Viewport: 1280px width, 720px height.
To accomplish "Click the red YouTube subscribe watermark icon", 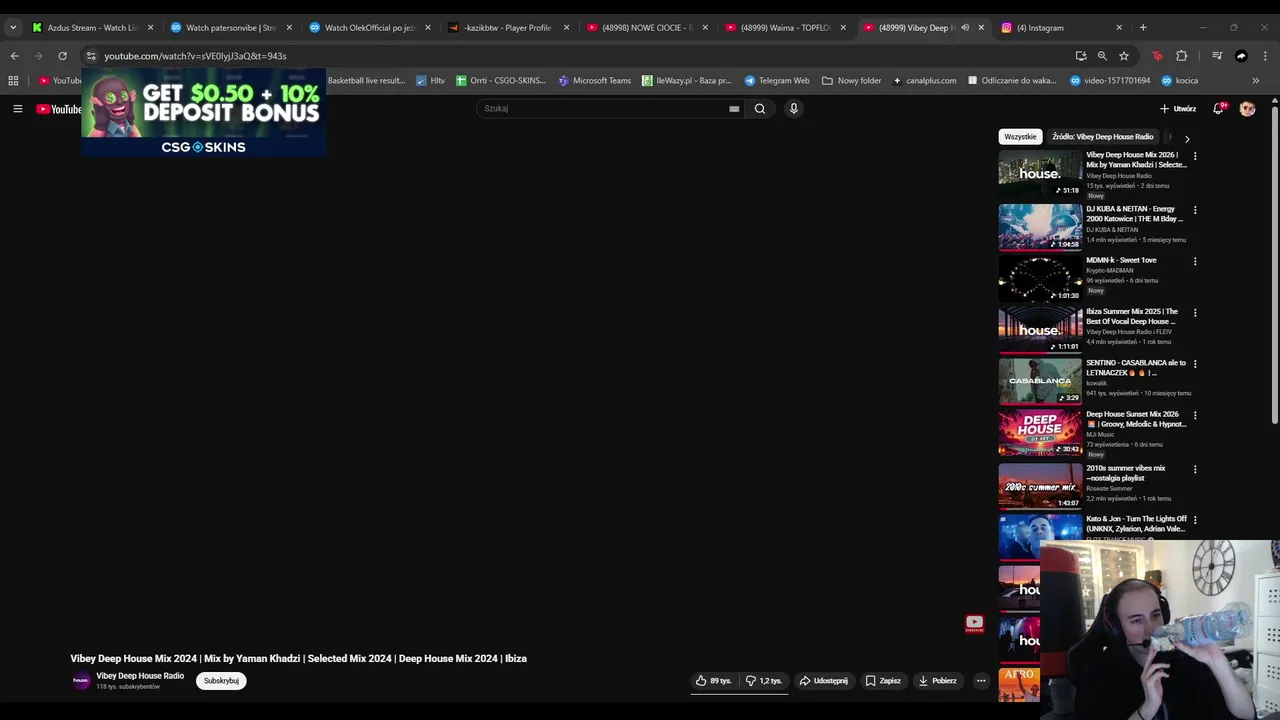I will click(x=974, y=624).
